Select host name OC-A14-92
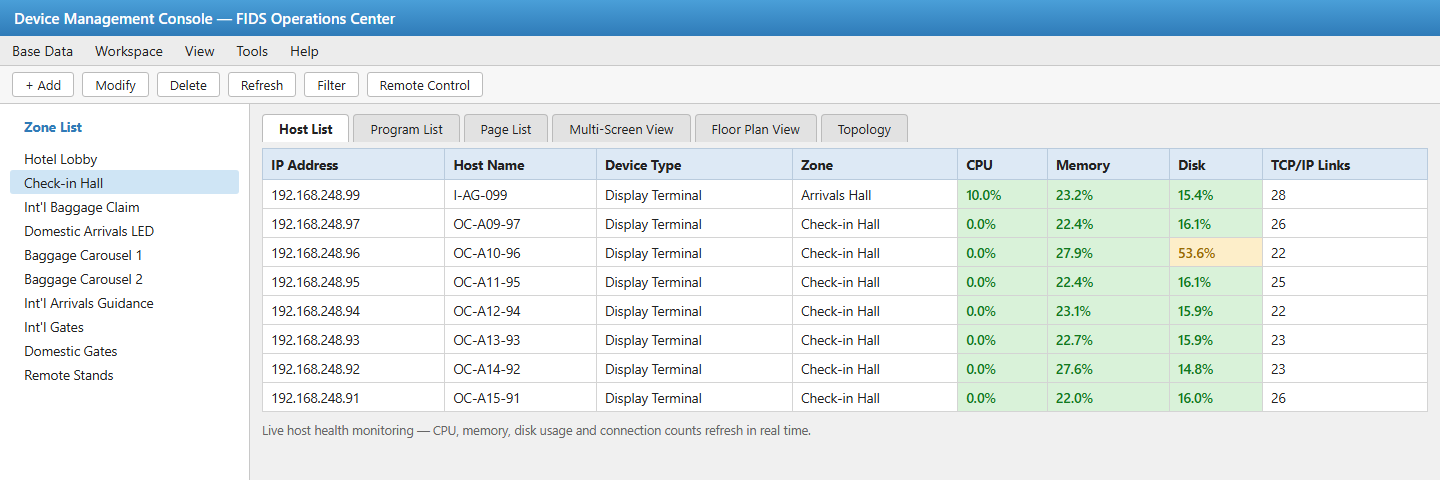This screenshot has height=480, width=1440. tap(521, 369)
